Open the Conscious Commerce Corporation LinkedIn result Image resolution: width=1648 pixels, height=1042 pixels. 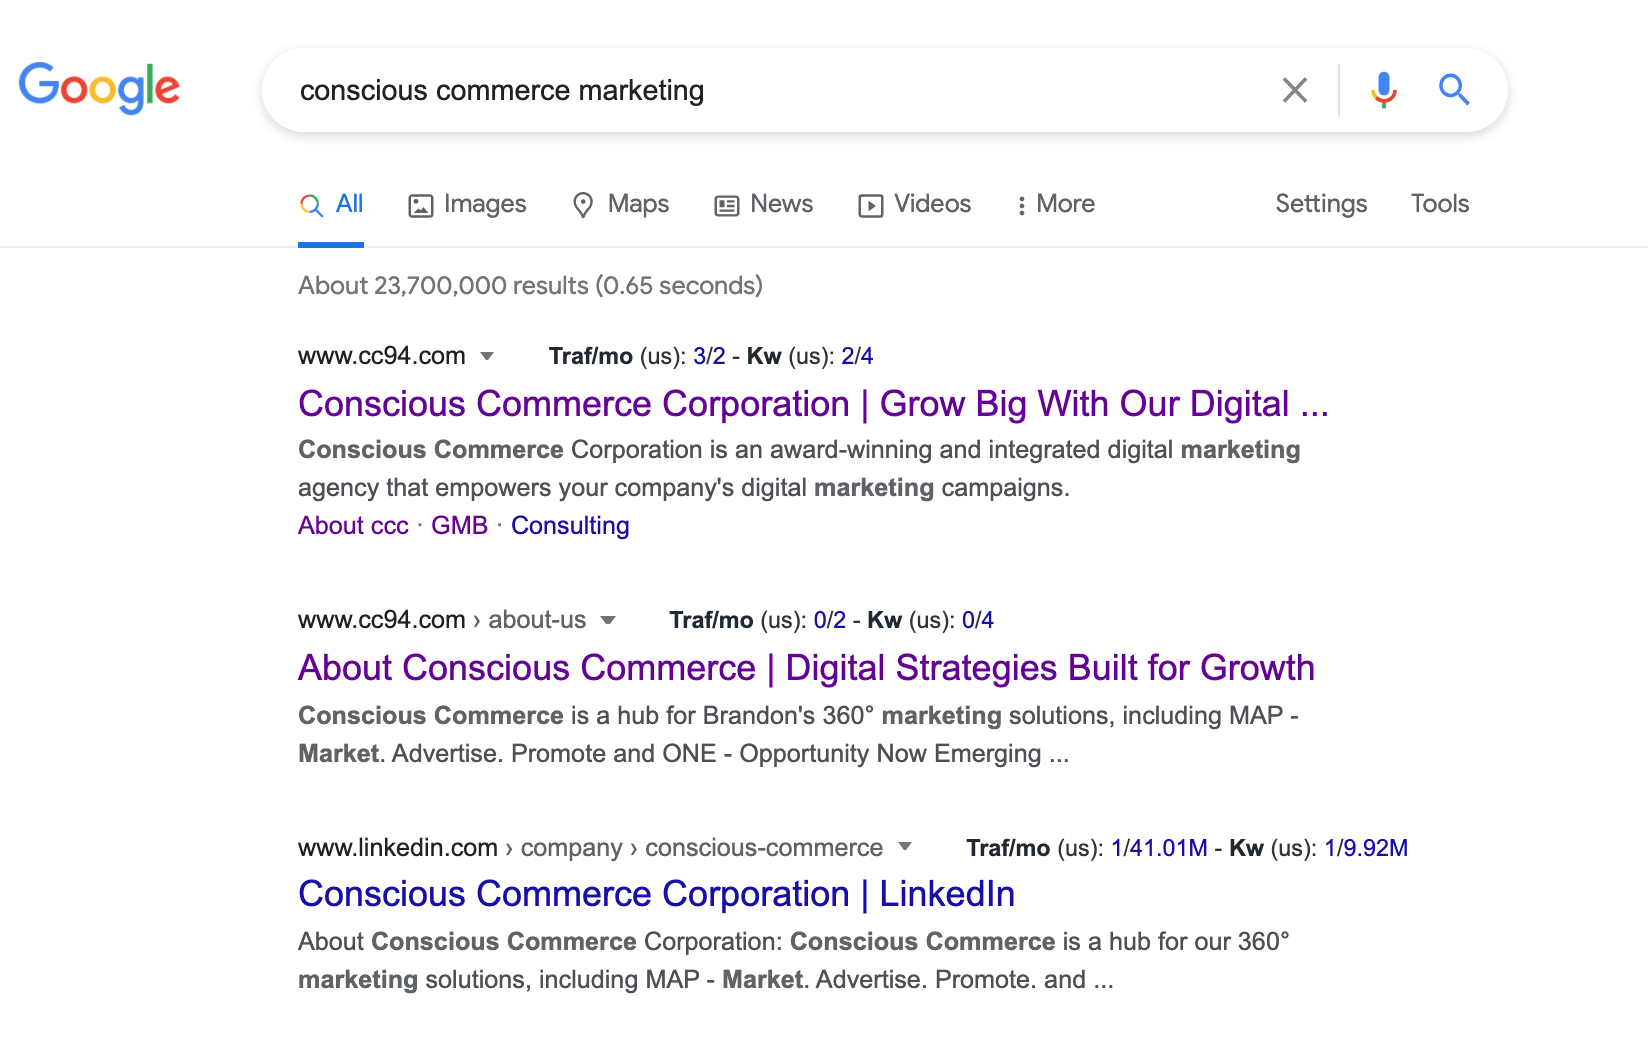[x=656, y=894]
